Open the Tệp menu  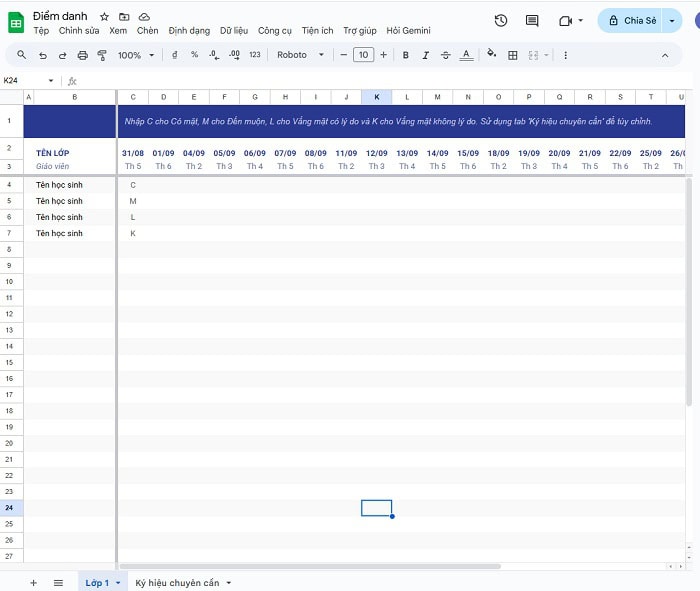[41, 30]
